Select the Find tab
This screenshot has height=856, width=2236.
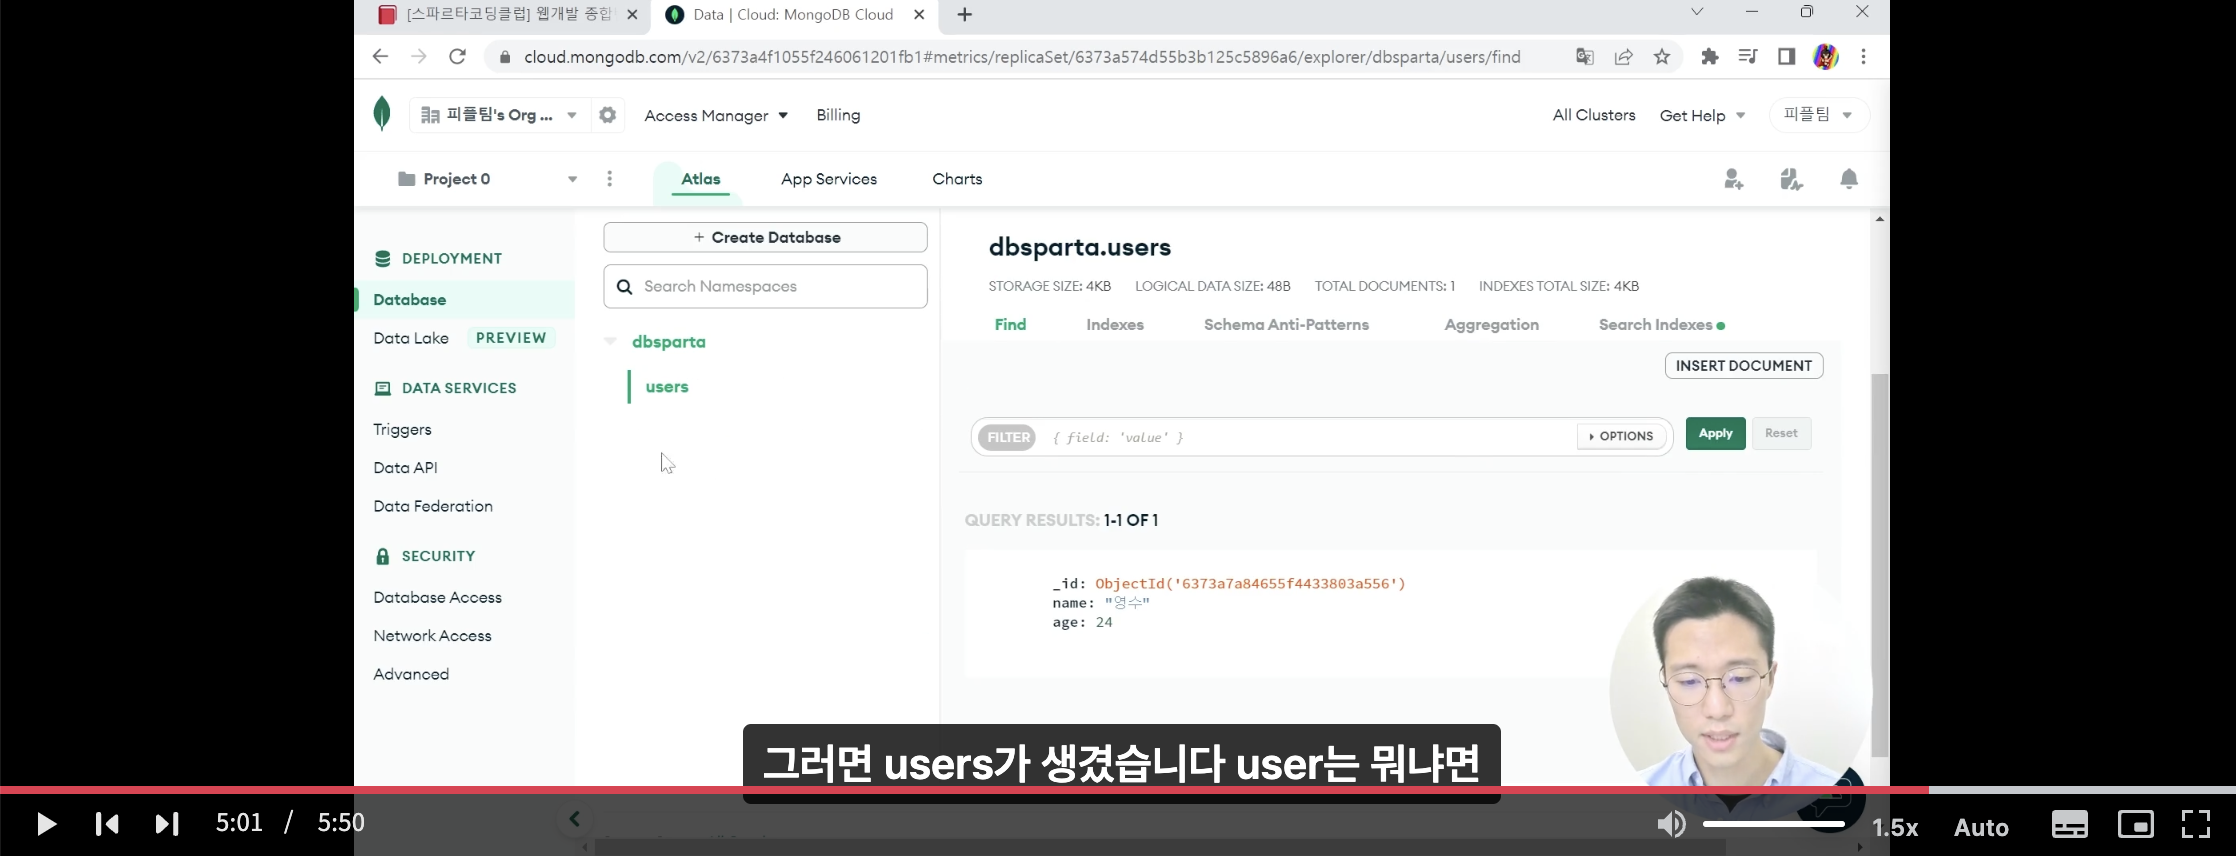(1010, 324)
